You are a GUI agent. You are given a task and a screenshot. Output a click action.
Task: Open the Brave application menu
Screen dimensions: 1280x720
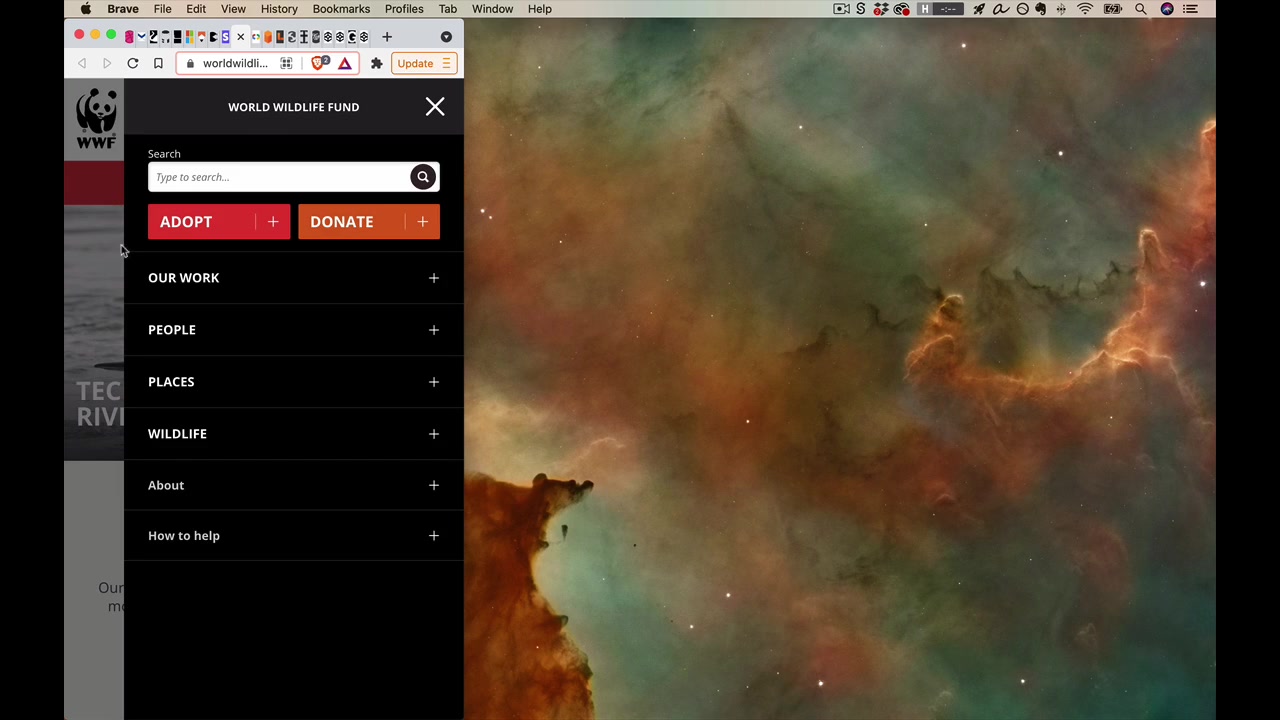tap(123, 9)
